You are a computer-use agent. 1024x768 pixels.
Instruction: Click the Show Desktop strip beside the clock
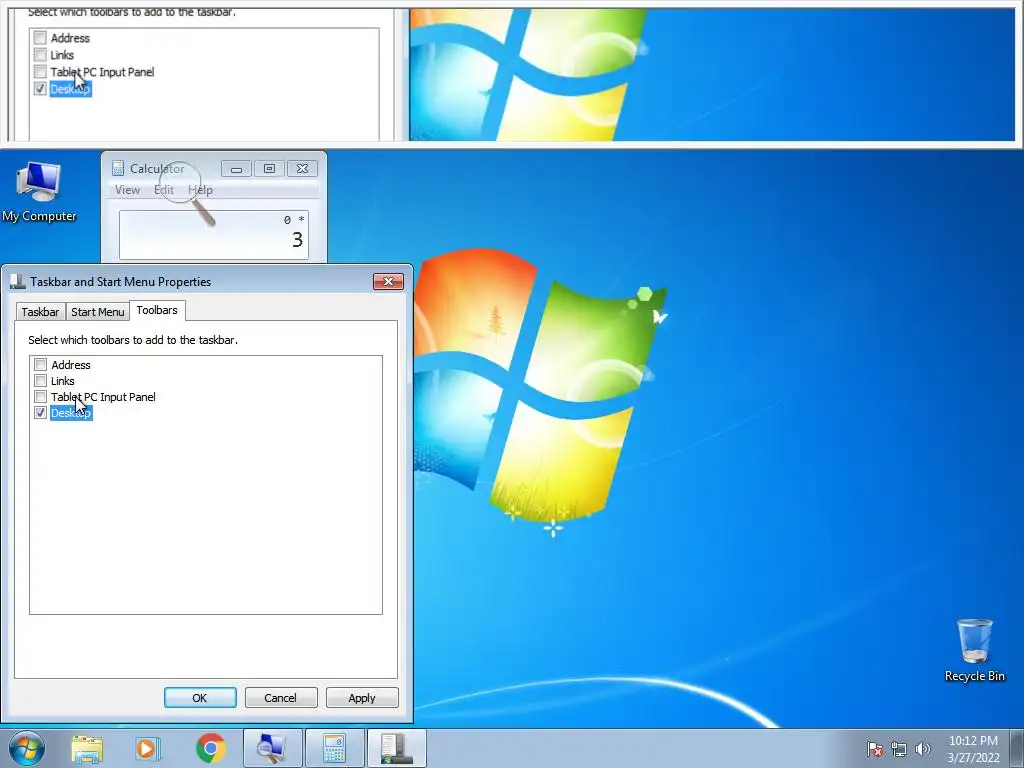(x=1016, y=748)
